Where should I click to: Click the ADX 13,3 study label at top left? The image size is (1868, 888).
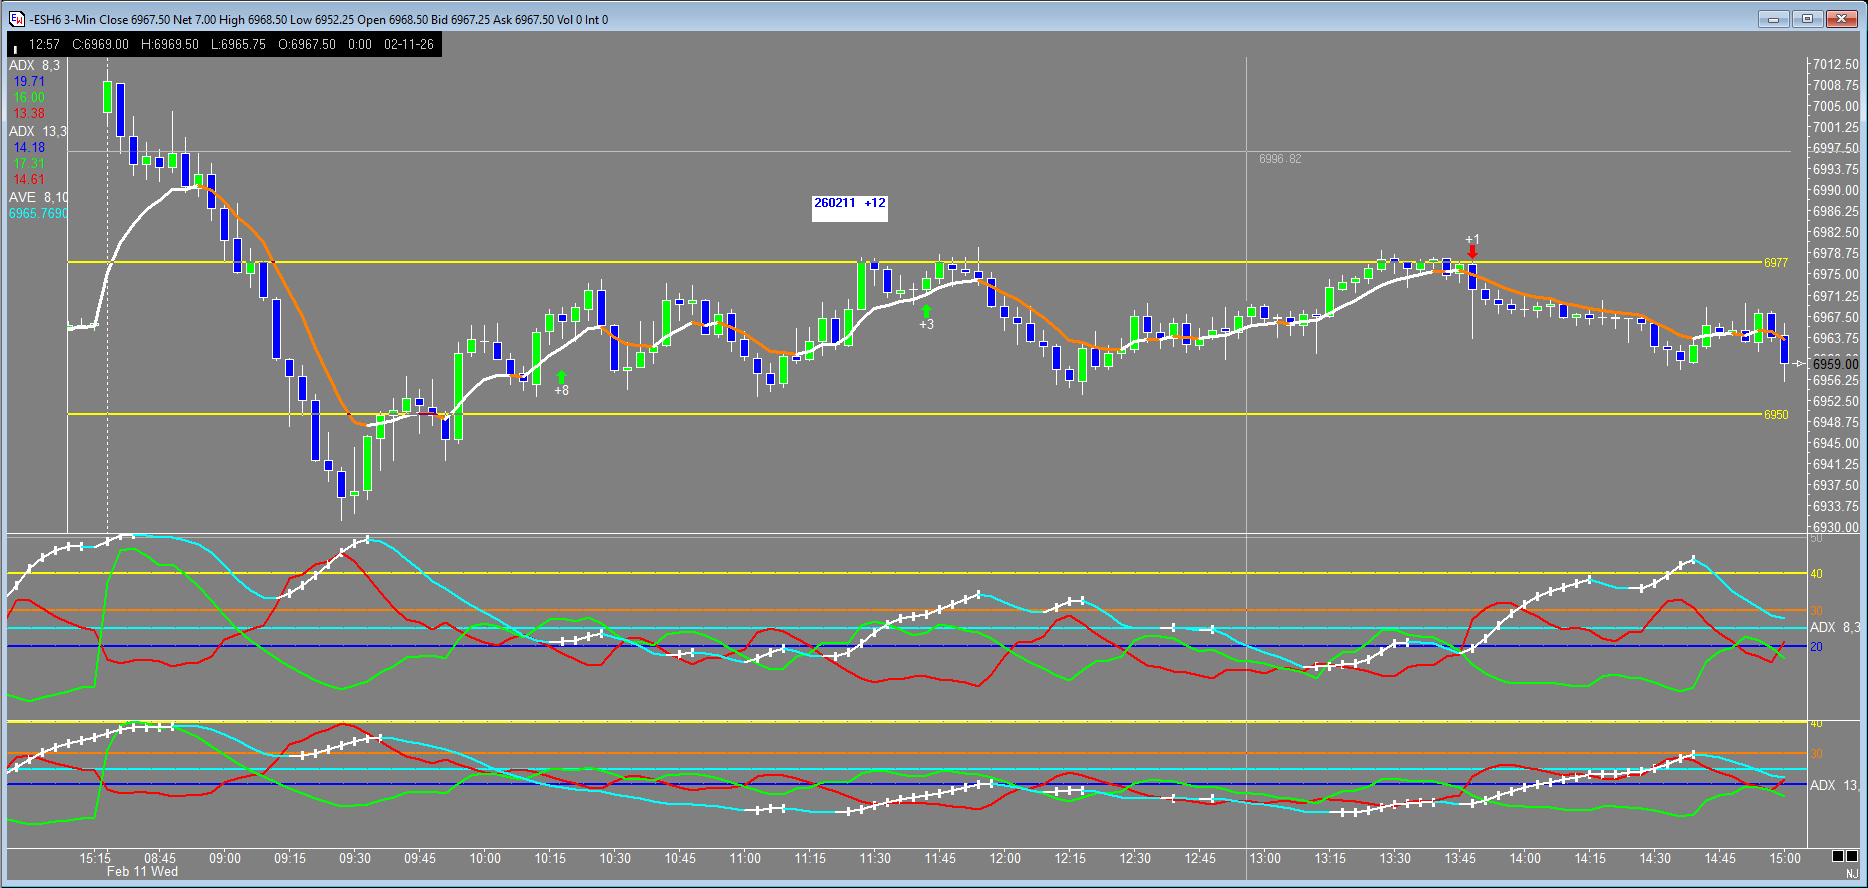coord(38,132)
